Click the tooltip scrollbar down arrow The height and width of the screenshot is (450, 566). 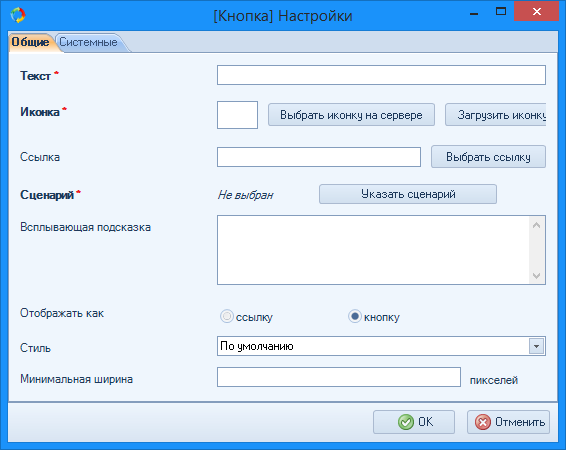pyautogui.click(x=536, y=276)
